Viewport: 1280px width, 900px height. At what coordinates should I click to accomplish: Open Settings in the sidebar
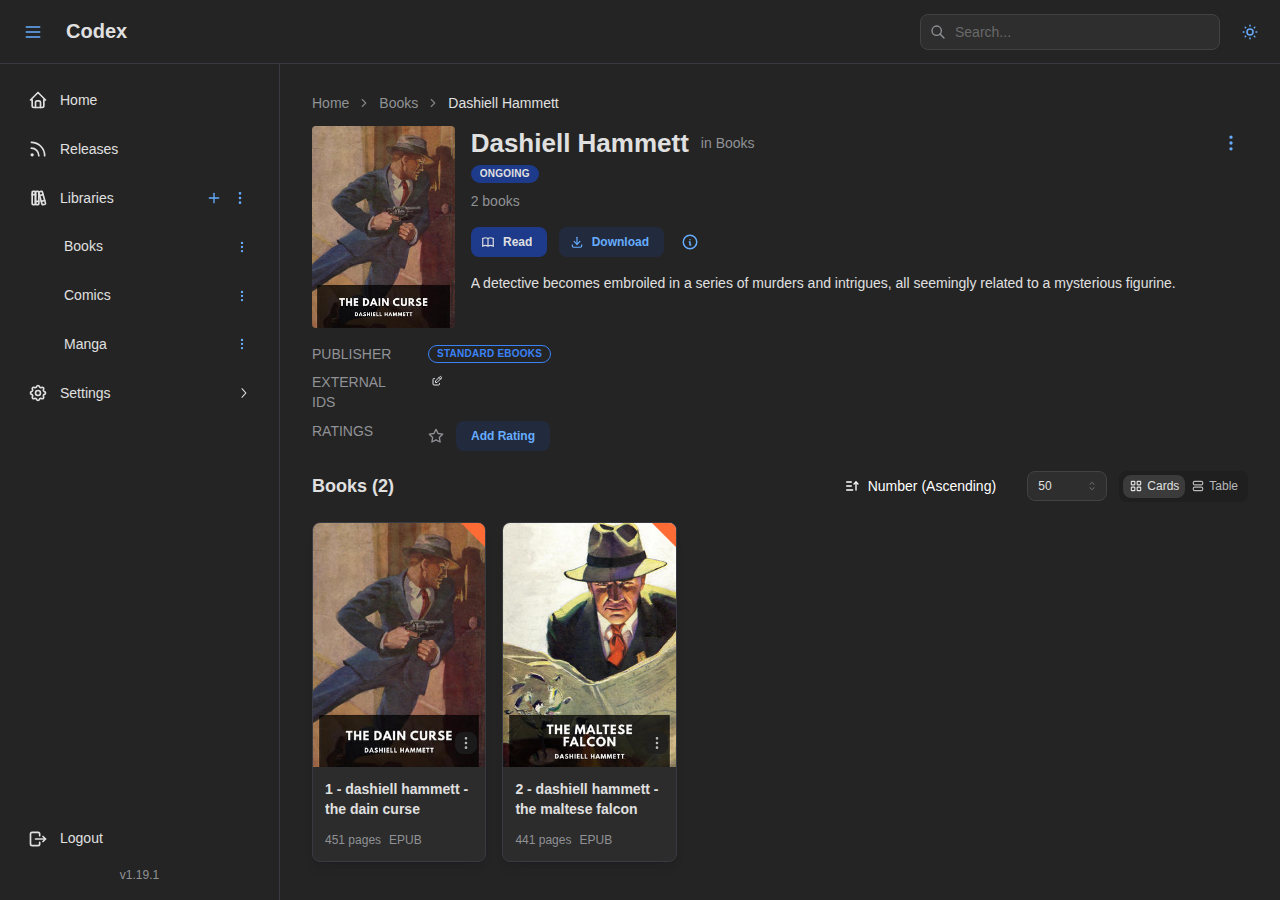(x=140, y=393)
